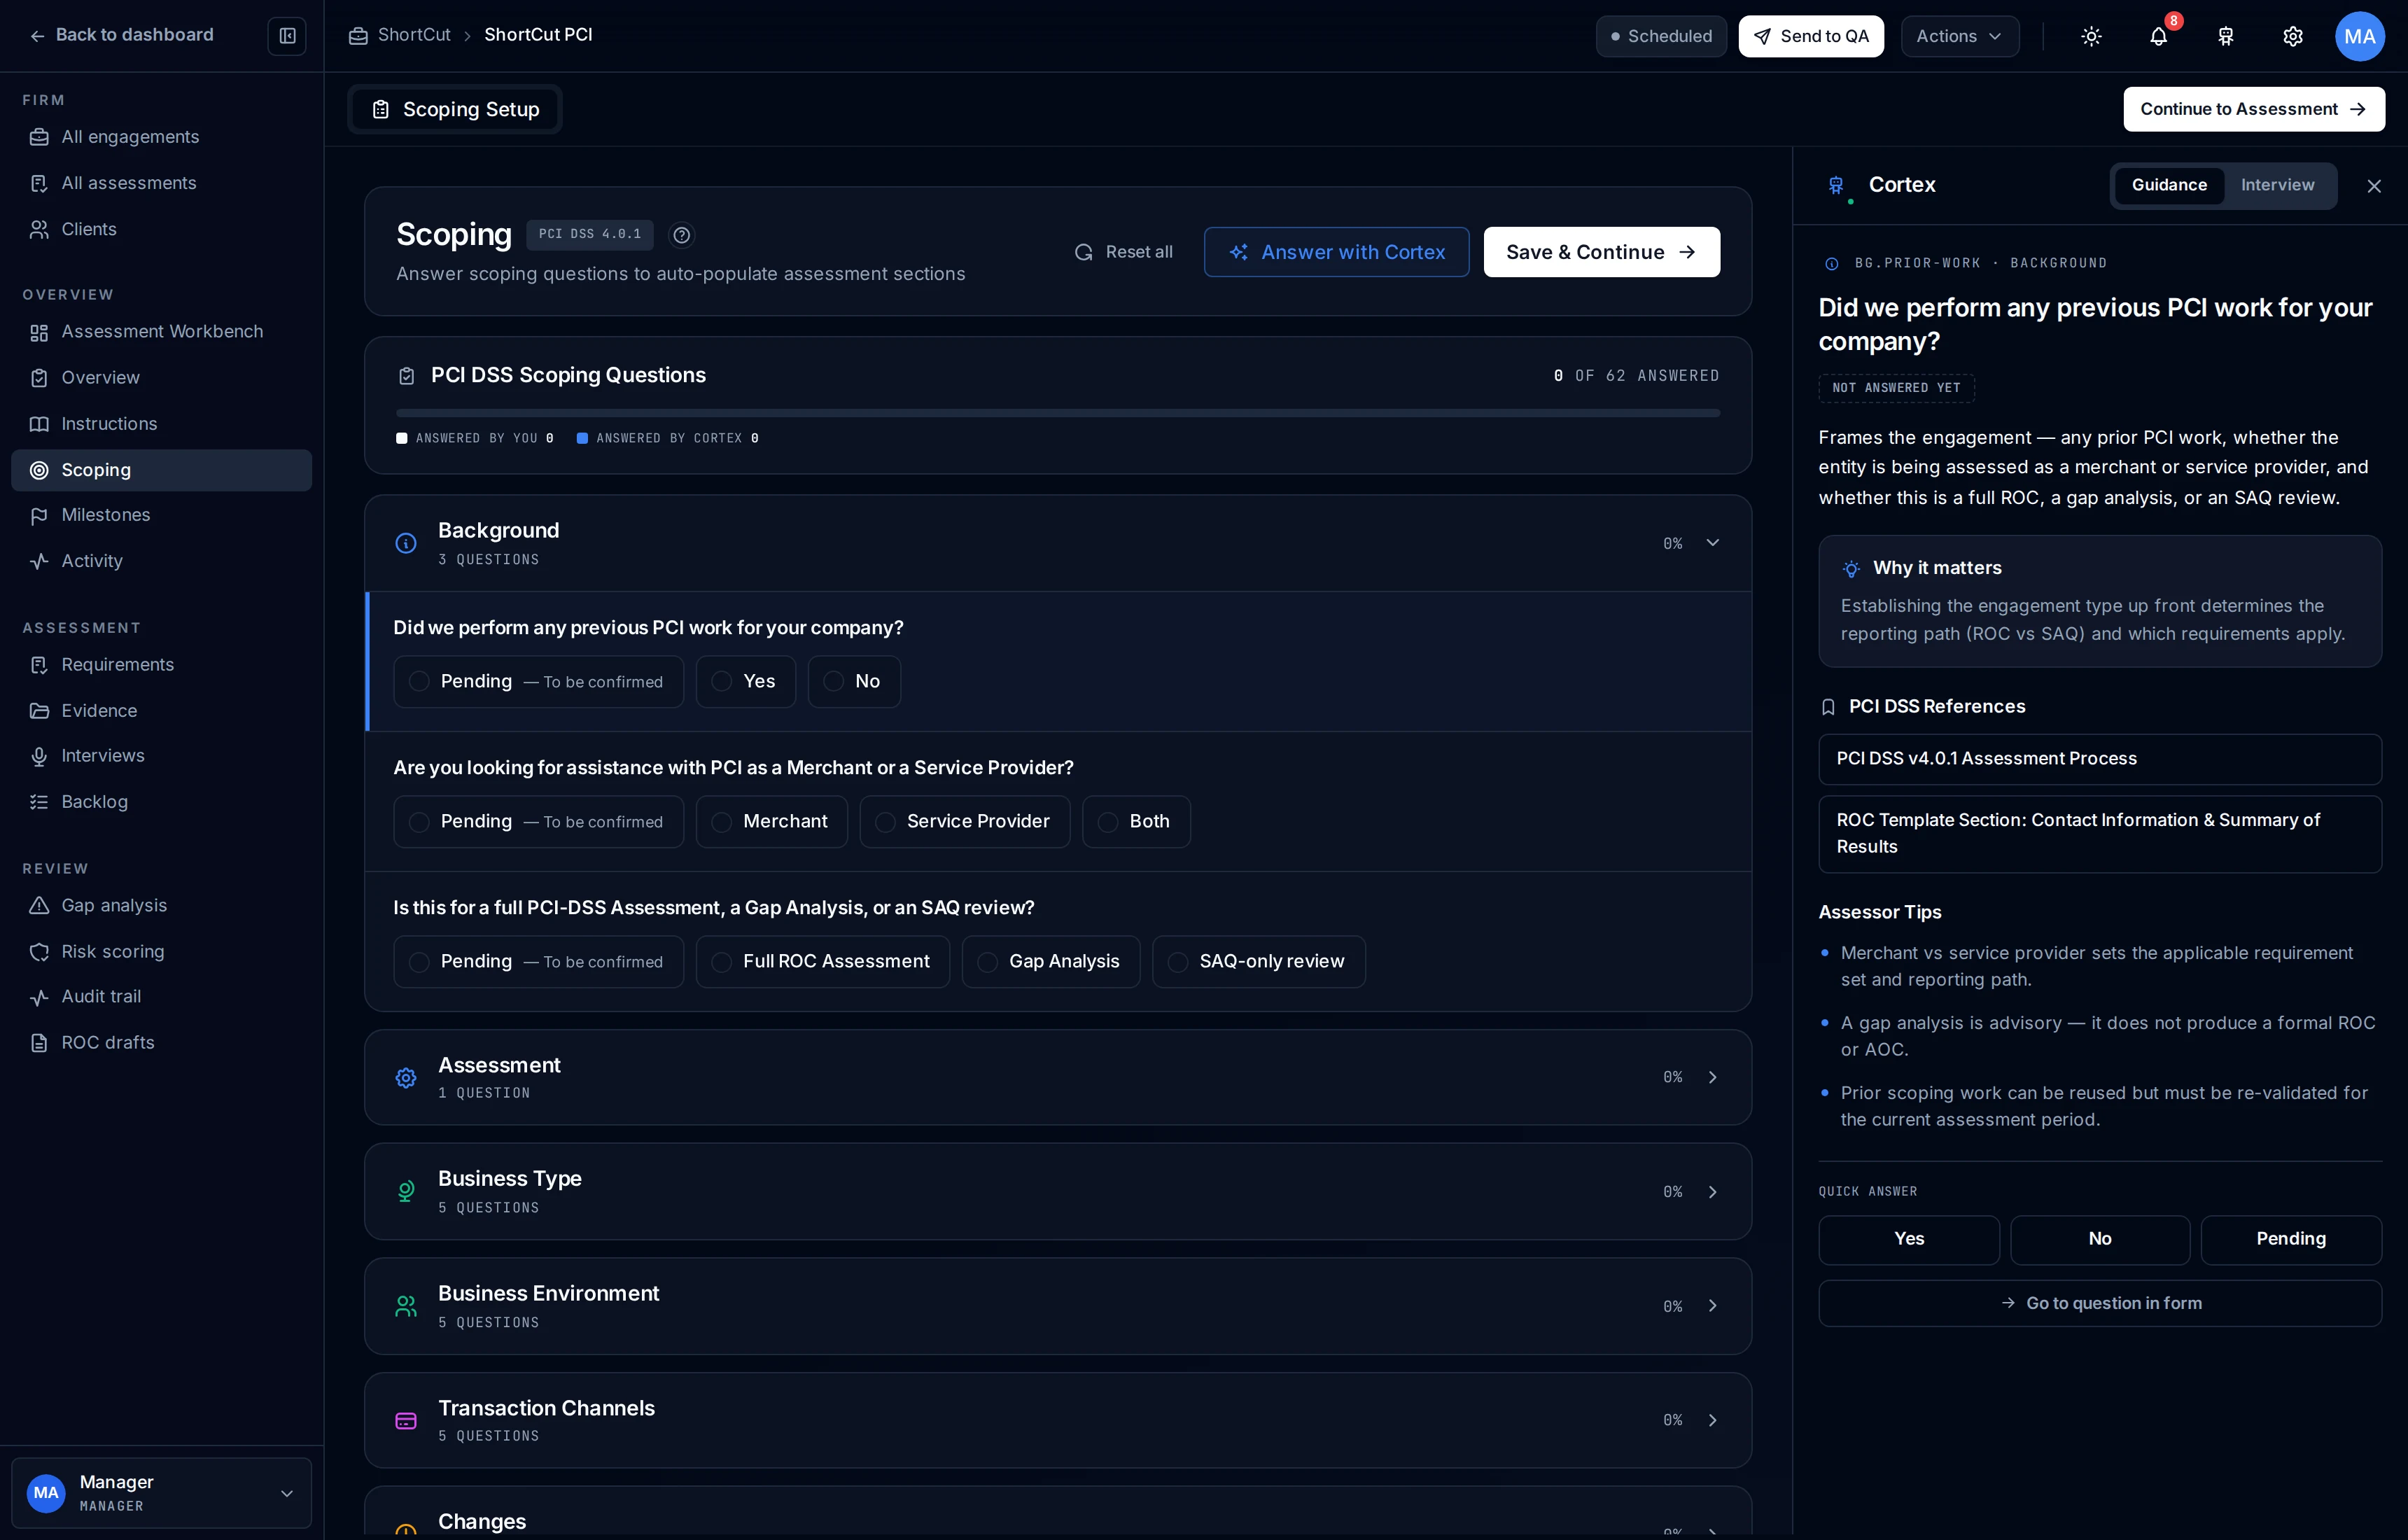Open the Manager role switcher dropdown

[162, 1492]
